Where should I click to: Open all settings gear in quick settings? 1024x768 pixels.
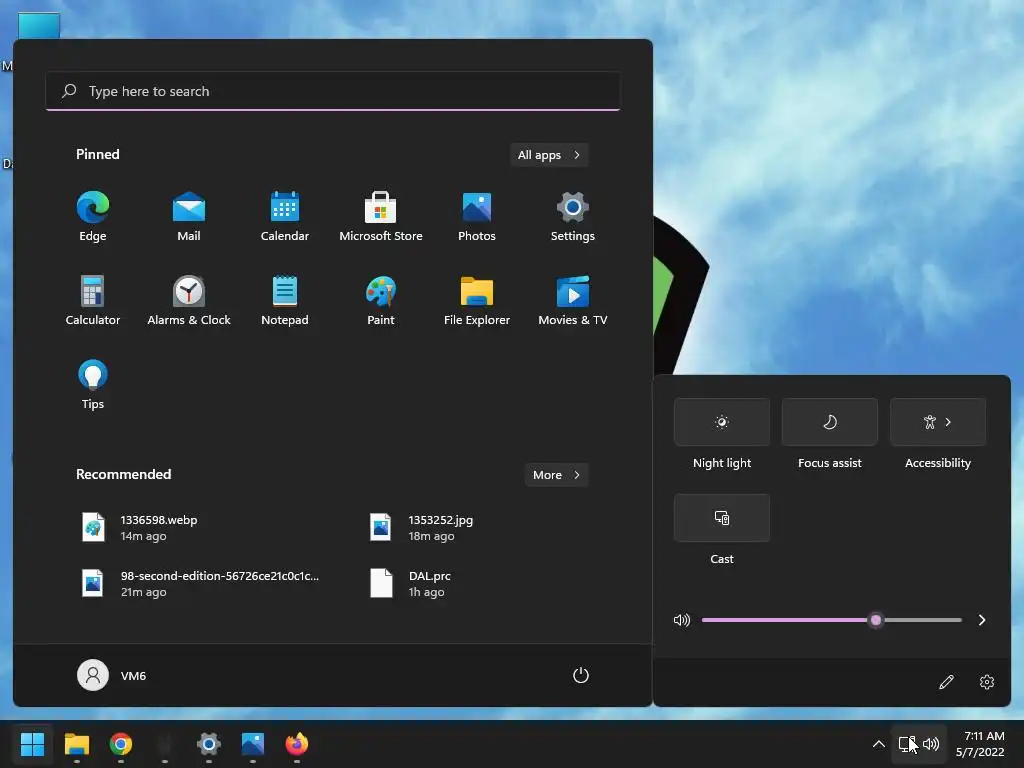click(x=987, y=682)
